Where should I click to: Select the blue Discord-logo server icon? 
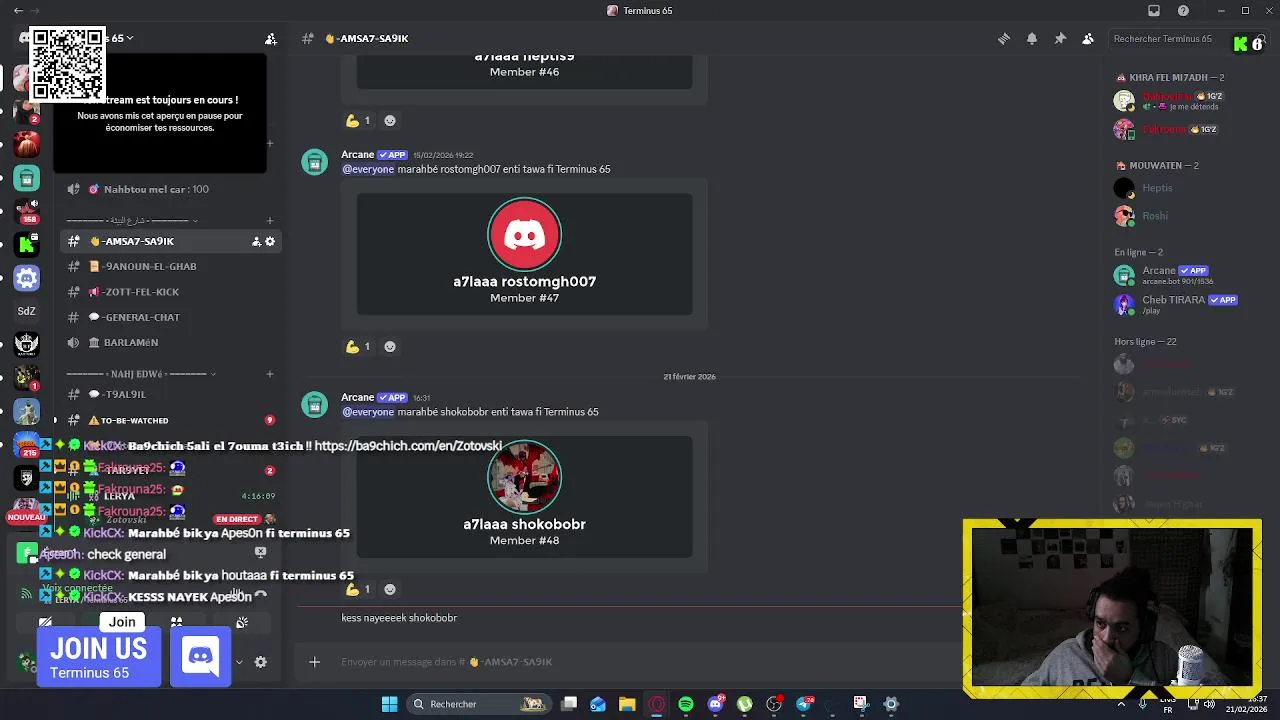[27, 278]
